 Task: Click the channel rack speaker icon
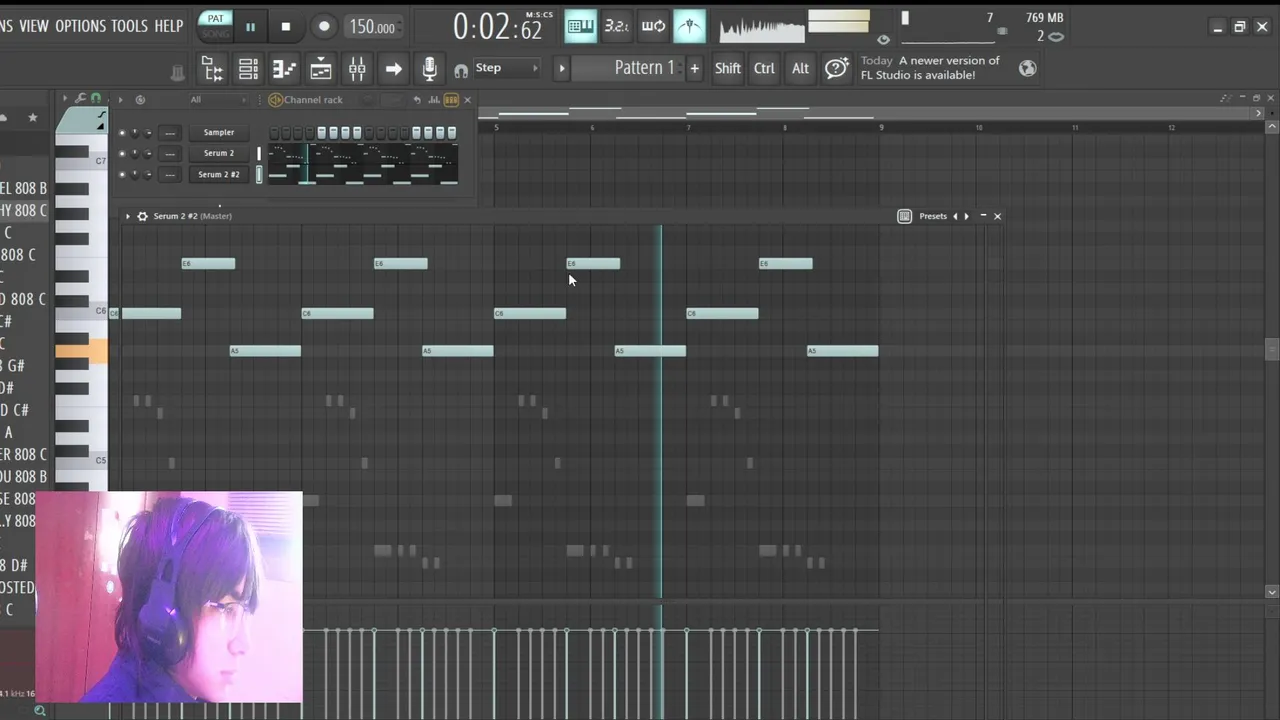(x=275, y=100)
